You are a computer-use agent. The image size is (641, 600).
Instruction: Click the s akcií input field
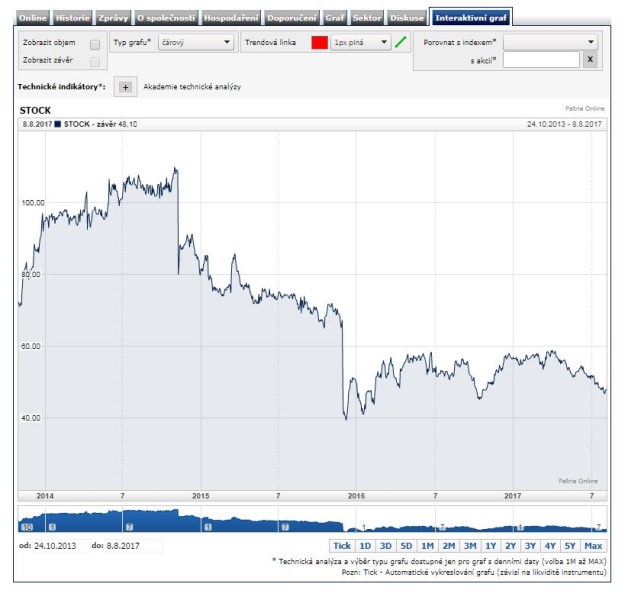pyautogui.click(x=541, y=60)
